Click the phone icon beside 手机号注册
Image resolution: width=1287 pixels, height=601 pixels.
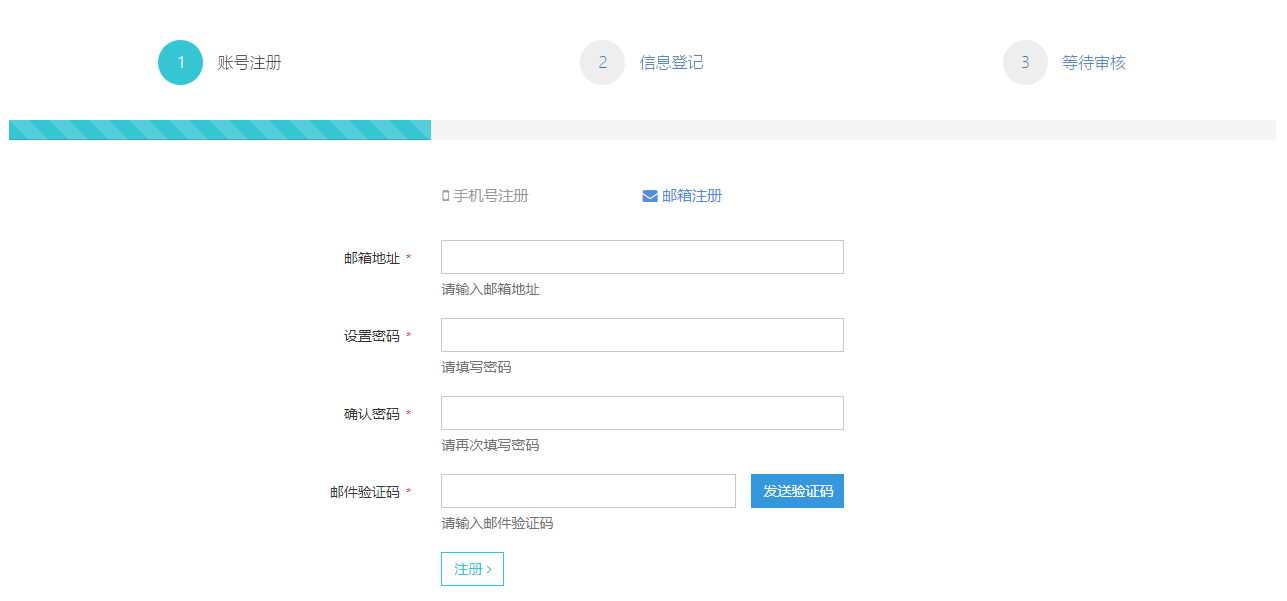coord(446,196)
